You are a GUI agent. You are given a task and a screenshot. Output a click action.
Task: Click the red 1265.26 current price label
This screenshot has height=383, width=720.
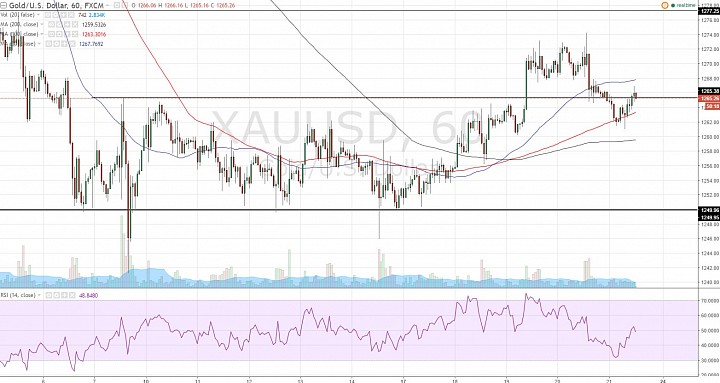pos(709,98)
